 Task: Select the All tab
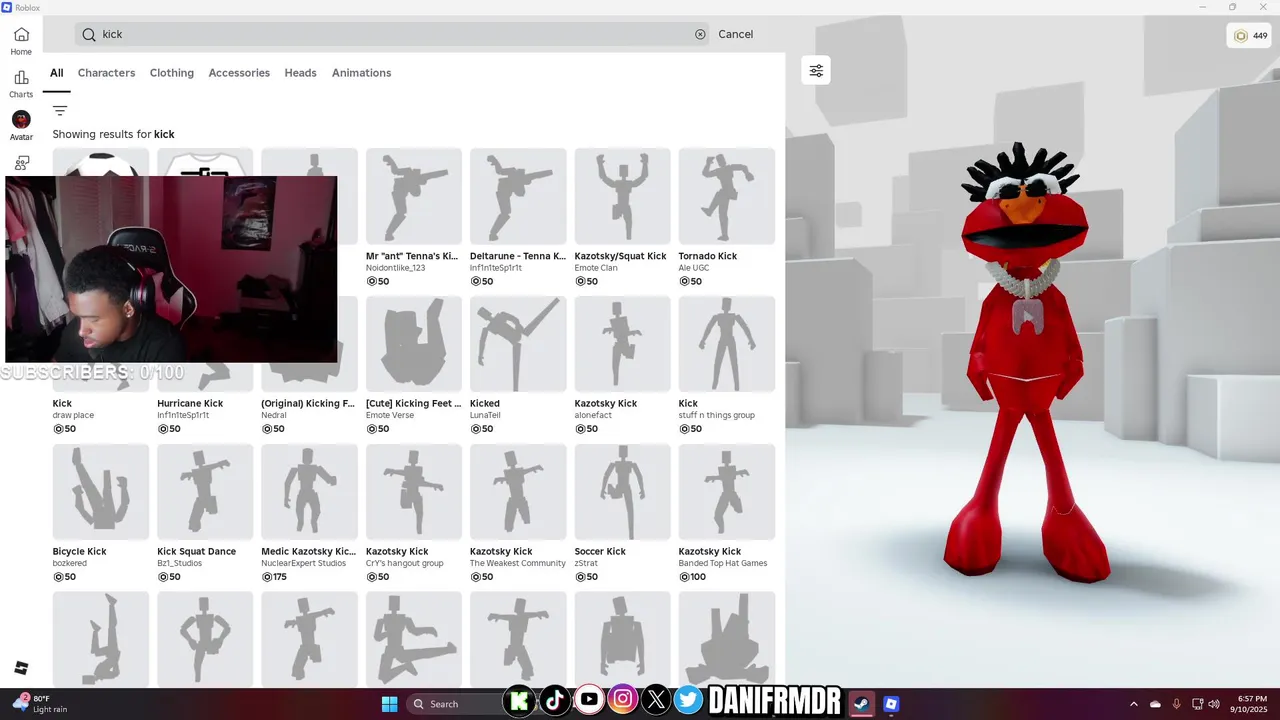click(x=57, y=73)
